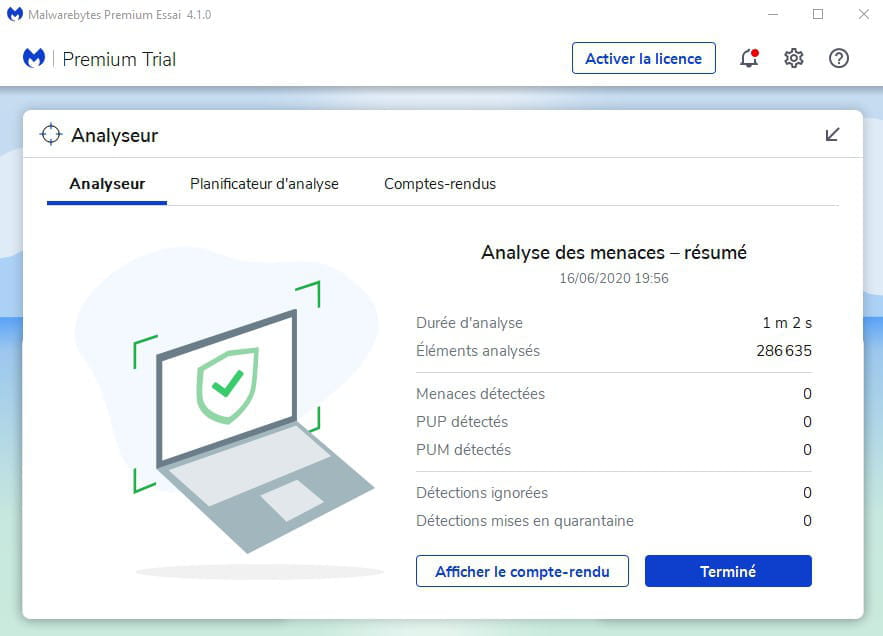
Task: Click the Menaces détectées value 0
Action: coord(807,394)
